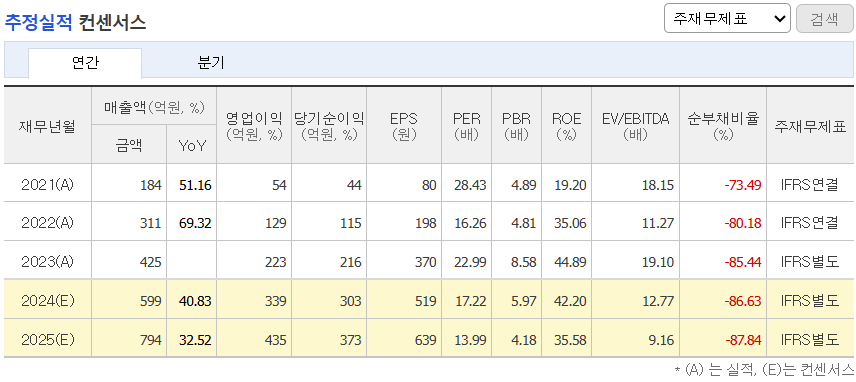This screenshot has height=382, width=856.
Task: Click the 2024 sales amount 599
Action: [x=151, y=301]
